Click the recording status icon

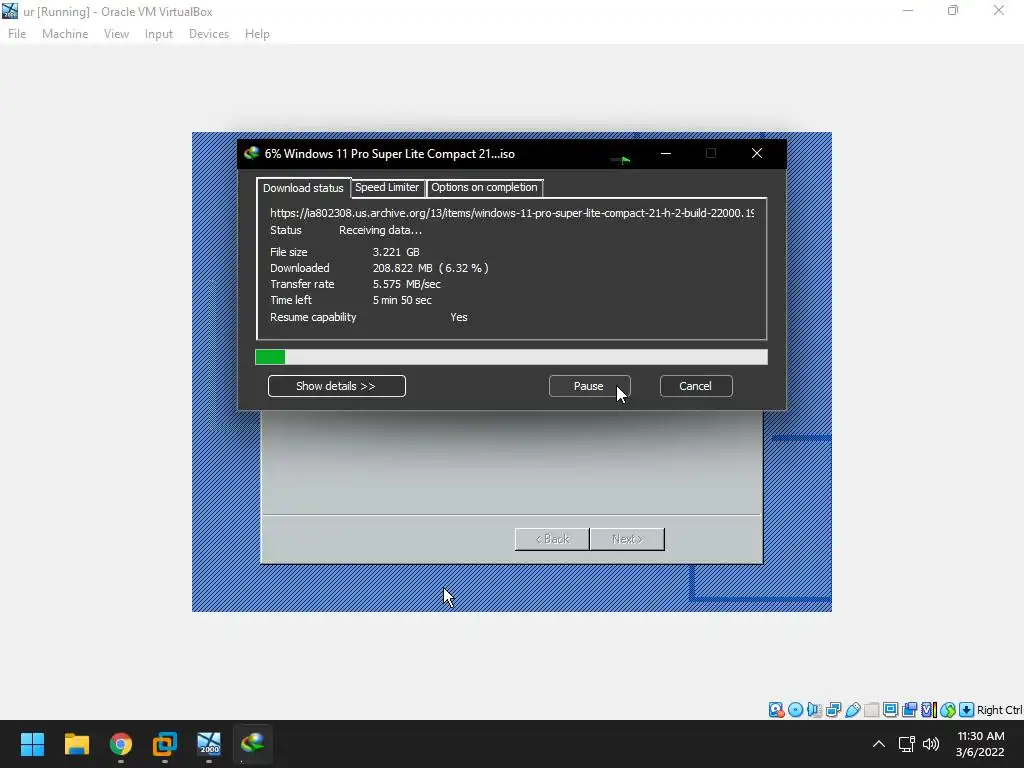click(x=909, y=710)
